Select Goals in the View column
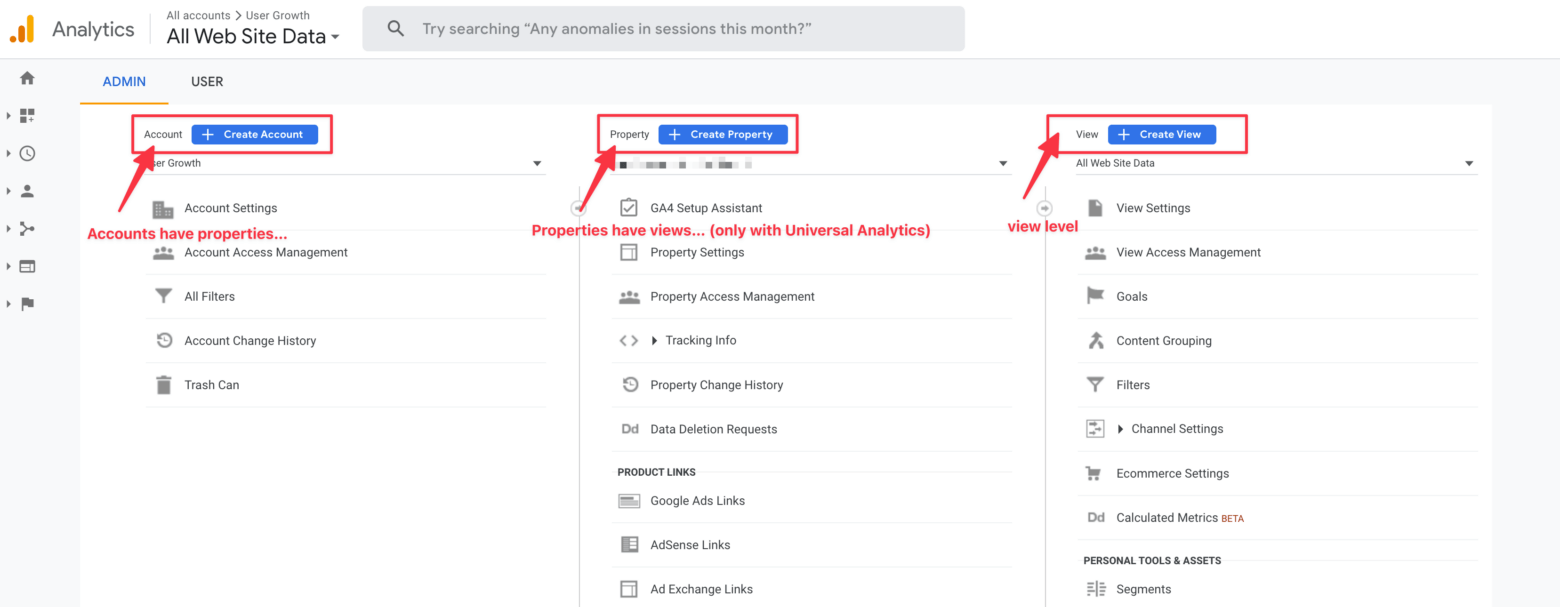Screen dimensions: 1560x607 [1131, 296]
